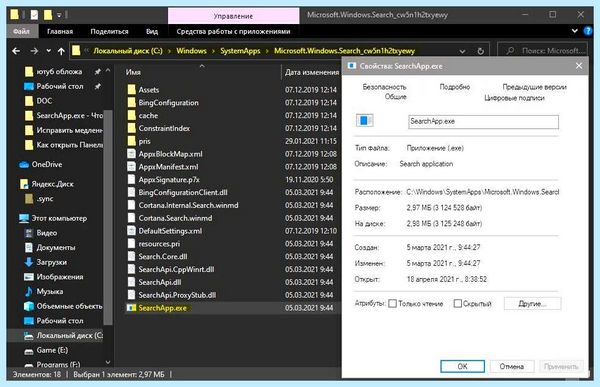
Task: Collapse the ribbon with the chevron
Action: (x=575, y=31)
